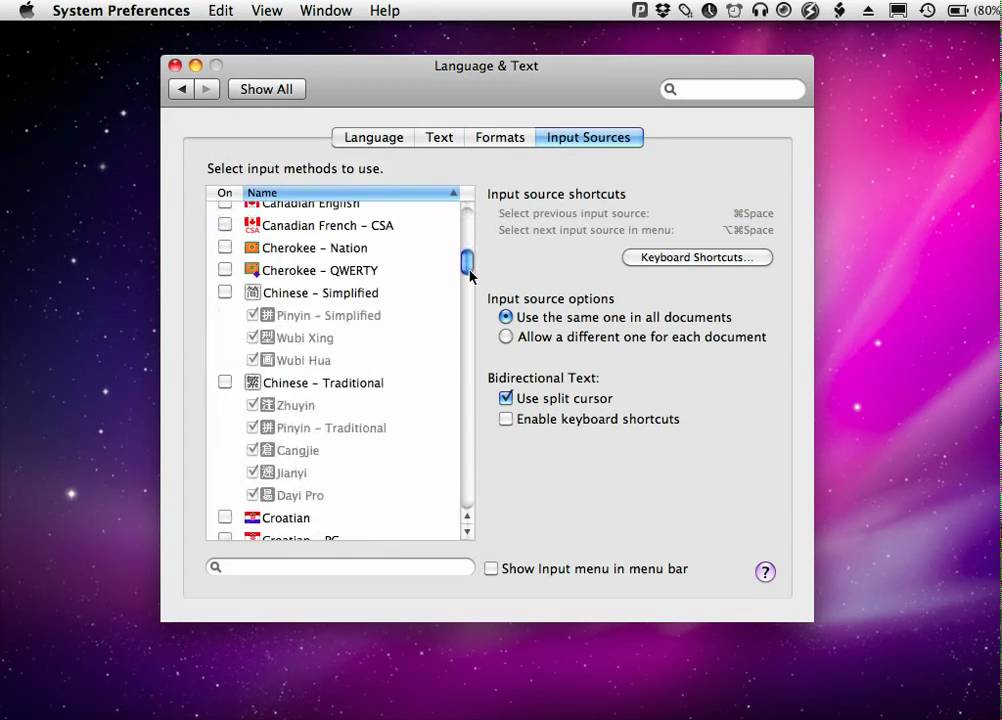The height and width of the screenshot is (720, 1002).
Task: Click the battery status icon
Action: tap(957, 10)
